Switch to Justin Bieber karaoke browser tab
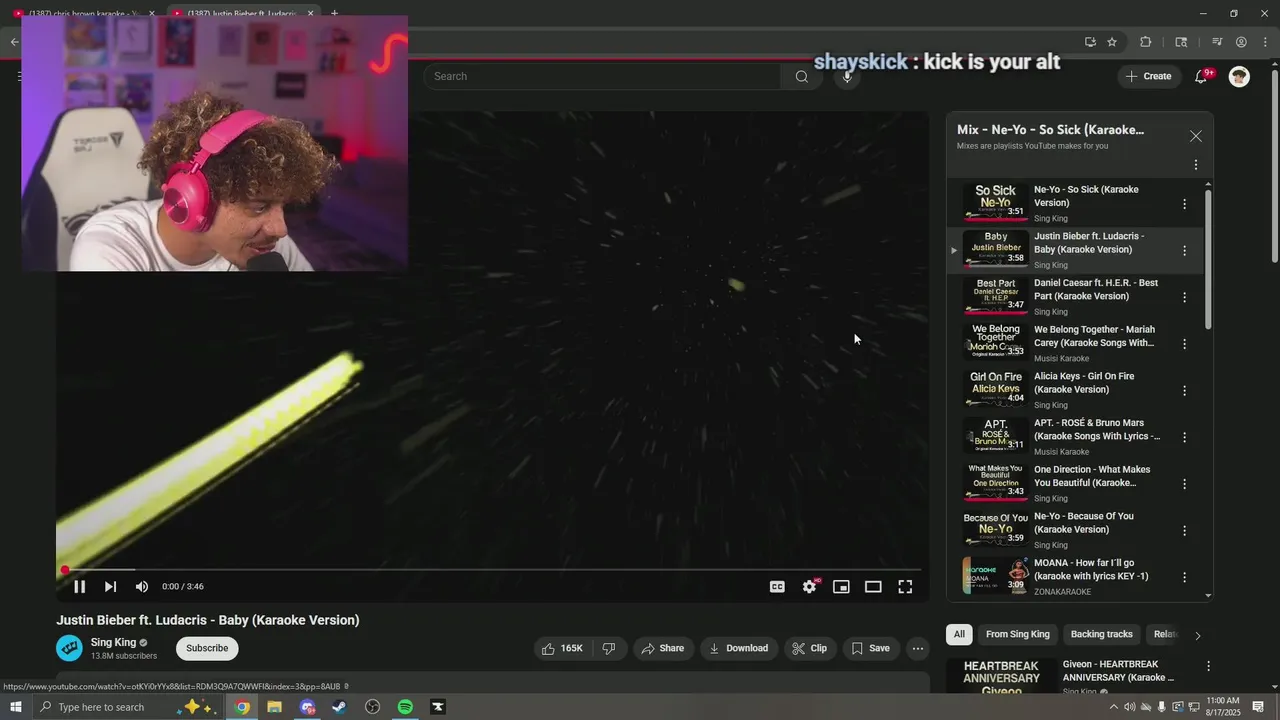This screenshot has height=720, width=1280. coord(240,13)
